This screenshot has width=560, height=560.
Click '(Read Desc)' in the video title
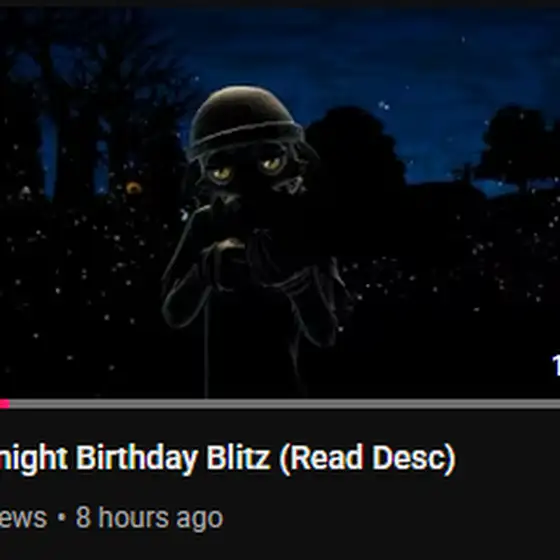pos(368,459)
